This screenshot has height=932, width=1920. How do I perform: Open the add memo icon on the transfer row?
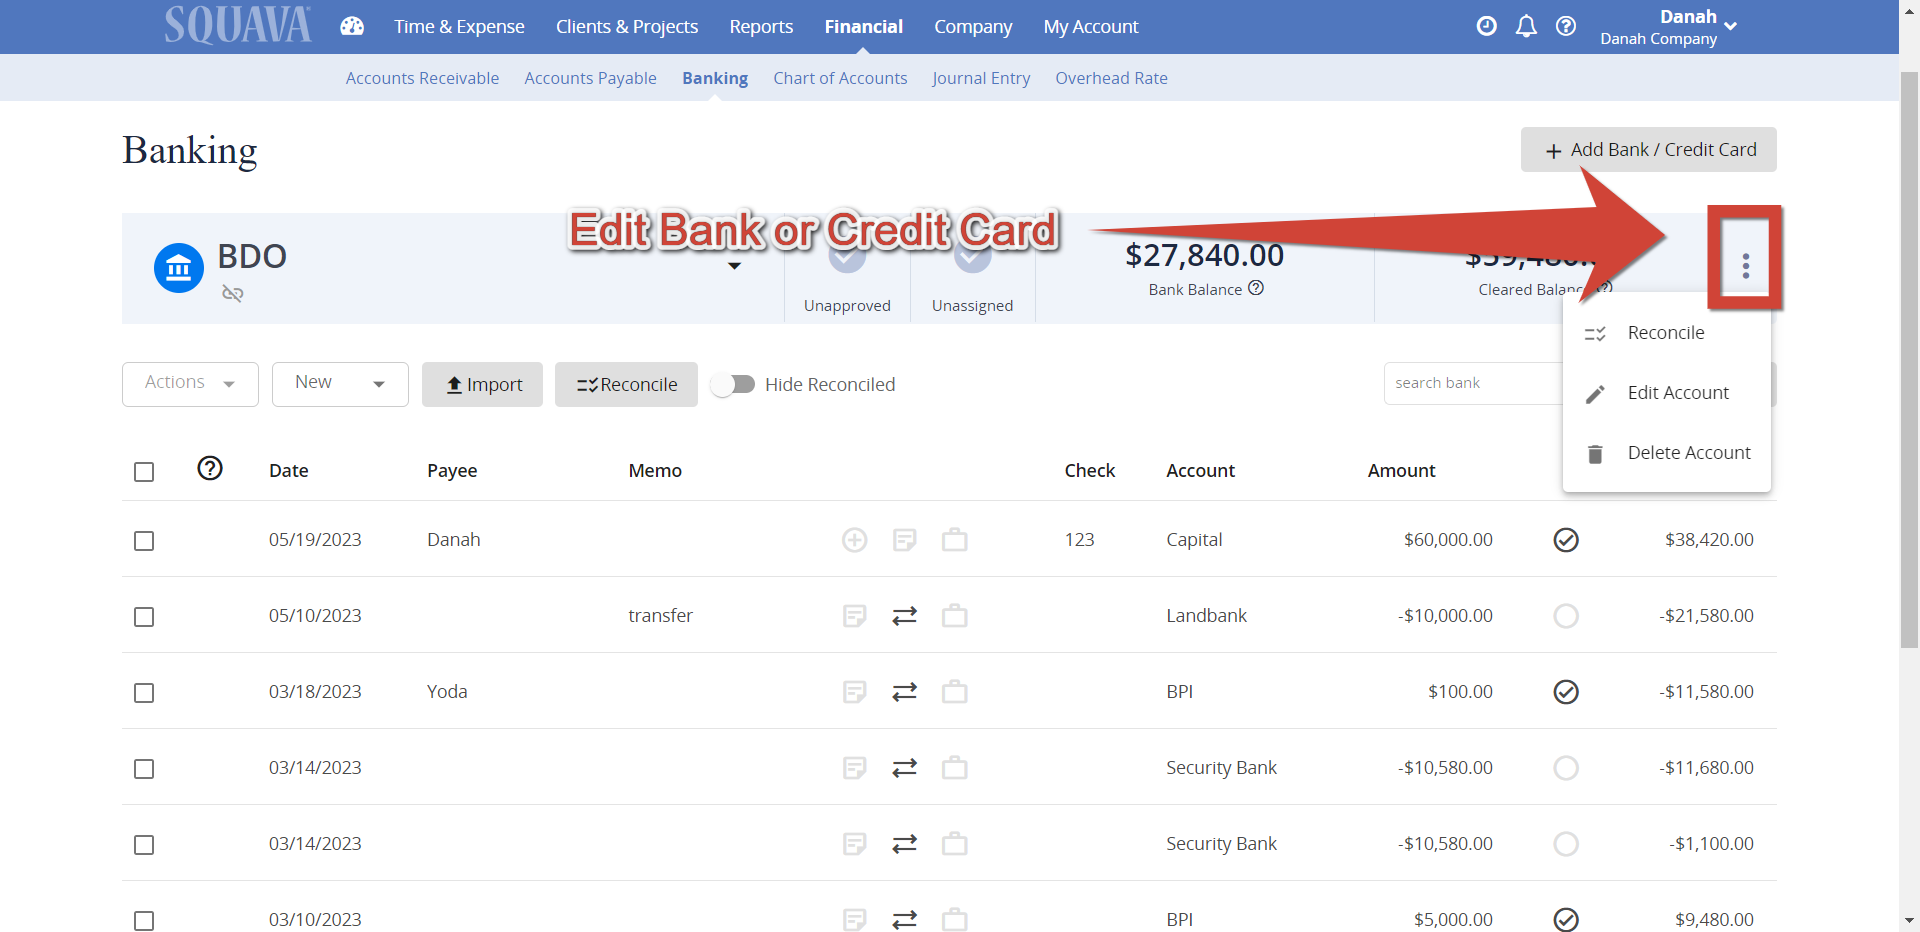tap(855, 616)
